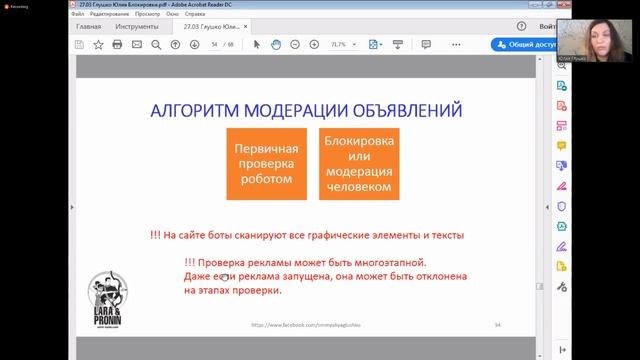Select the arrow Selection tool
The width and height of the screenshot is (640, 360).
[x=256, y=44]
